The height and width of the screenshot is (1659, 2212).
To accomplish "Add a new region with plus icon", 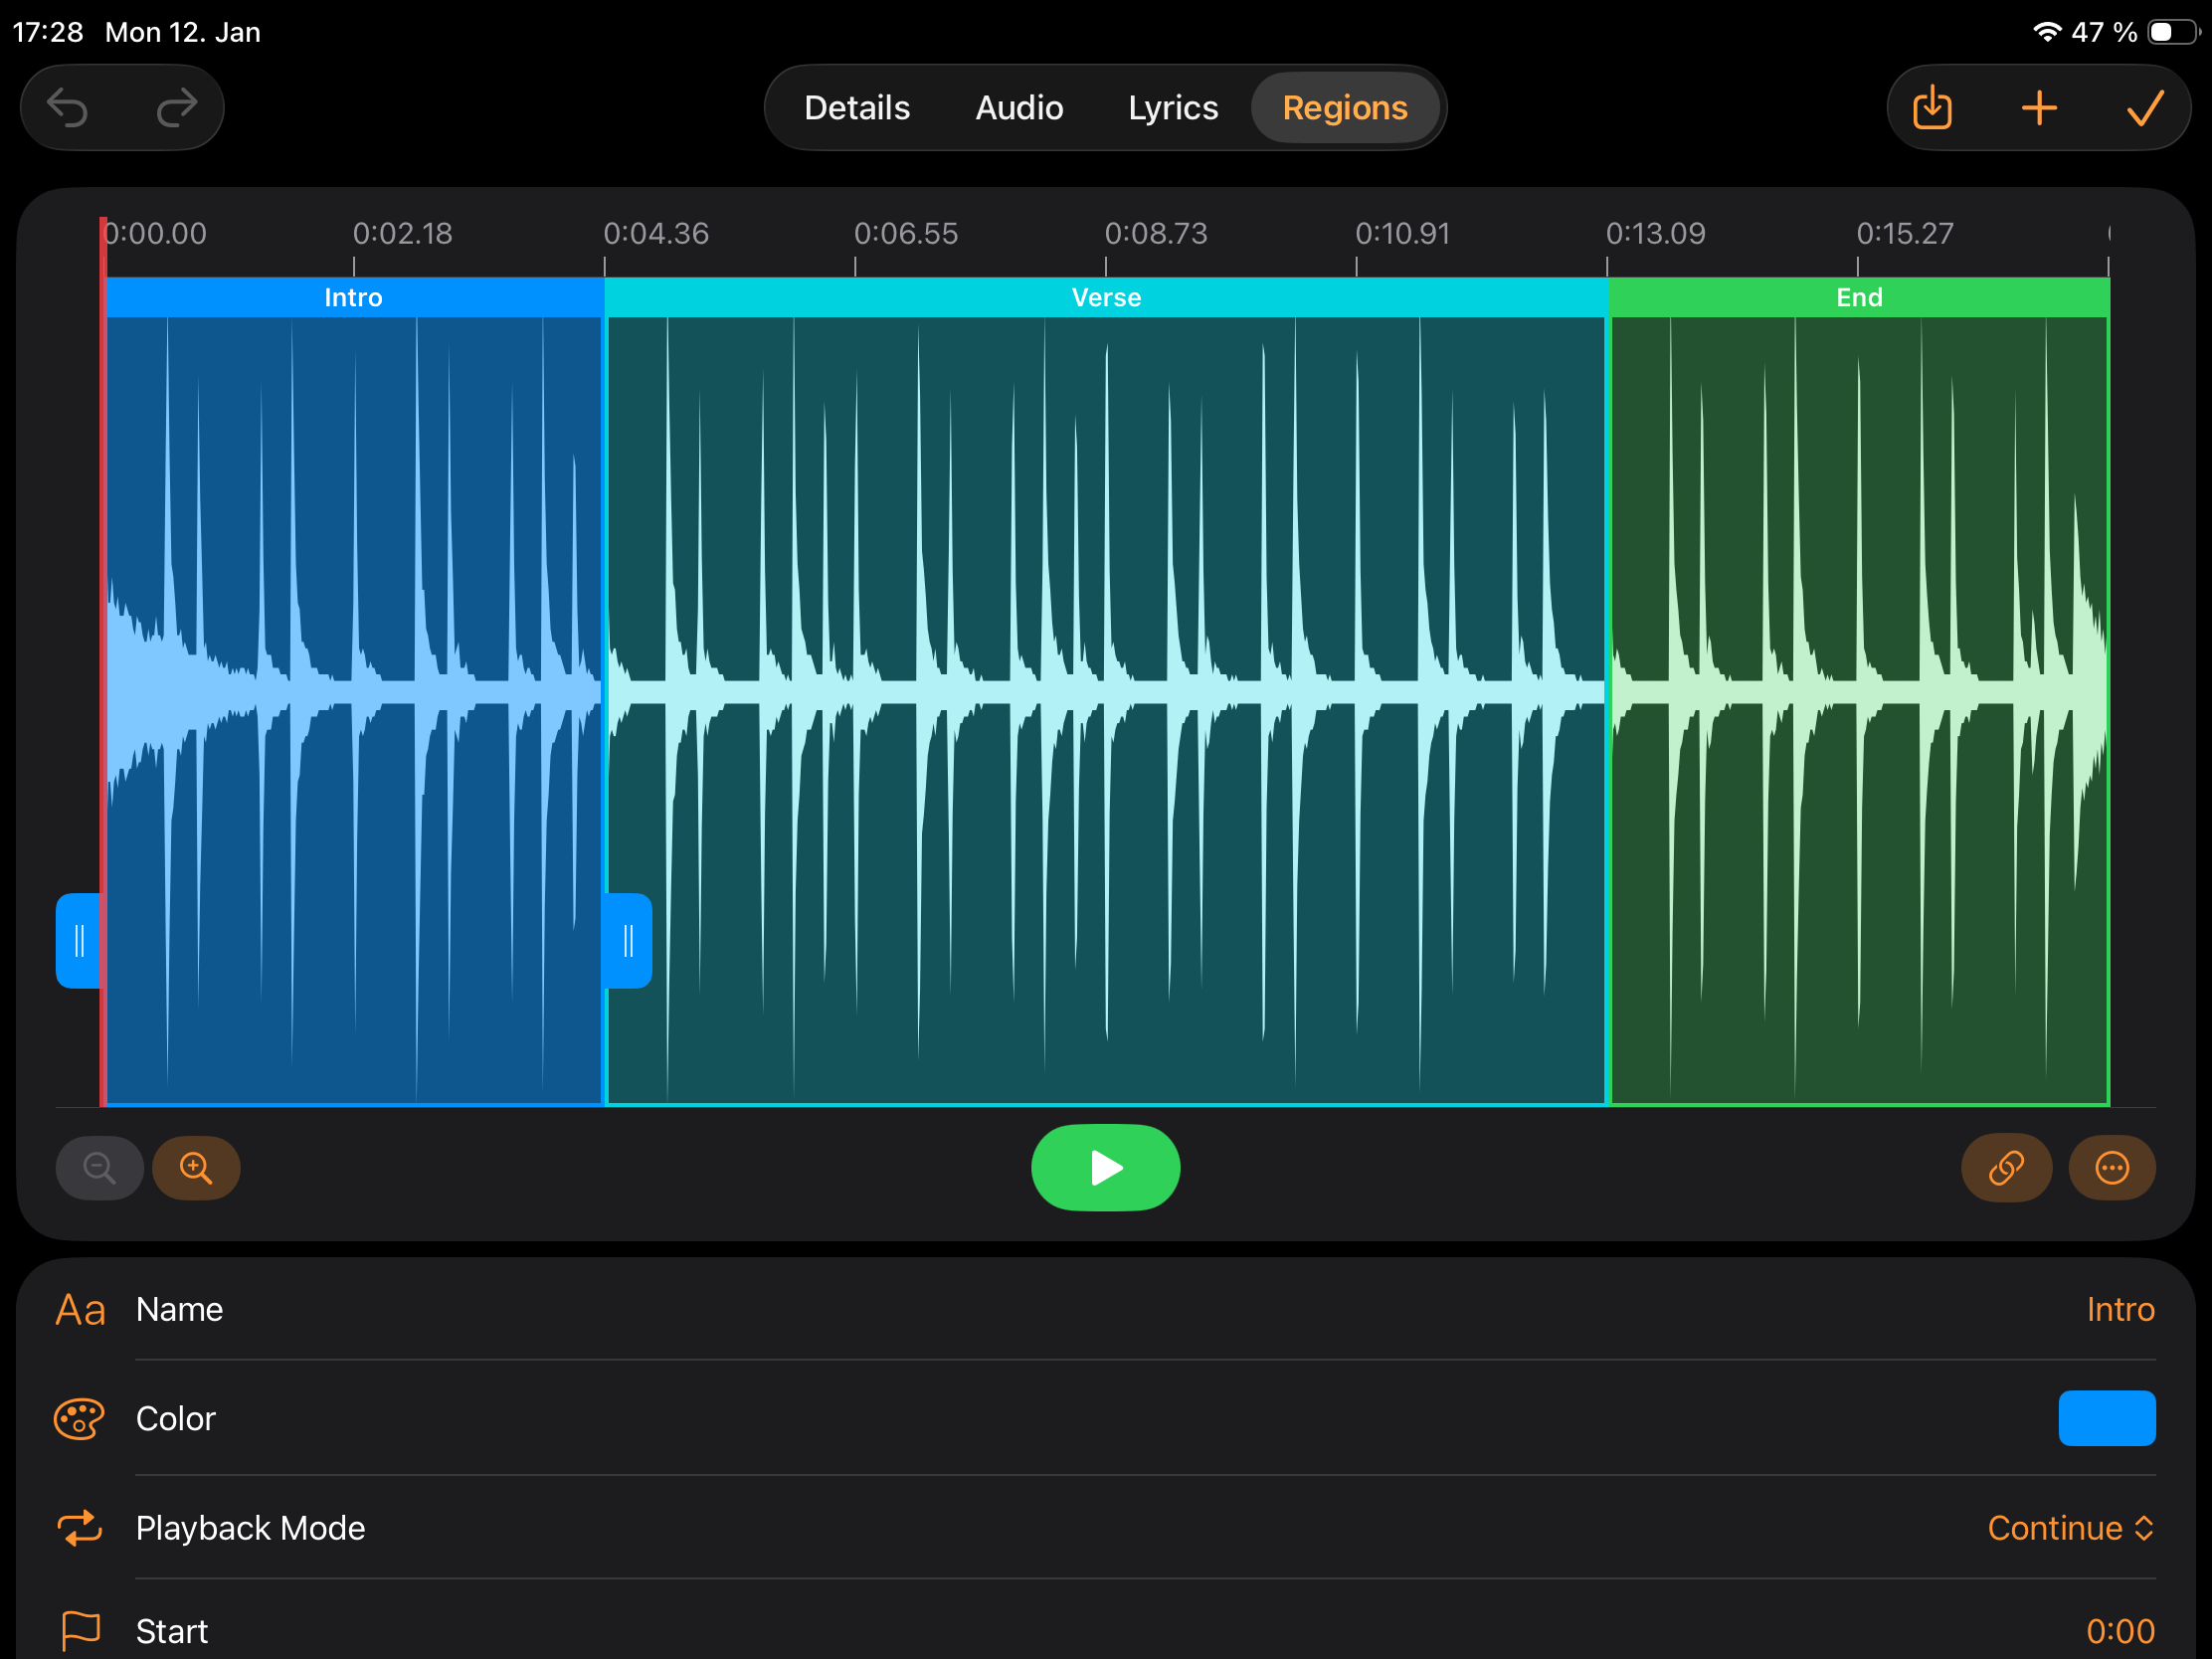I will click(2039, 108).
